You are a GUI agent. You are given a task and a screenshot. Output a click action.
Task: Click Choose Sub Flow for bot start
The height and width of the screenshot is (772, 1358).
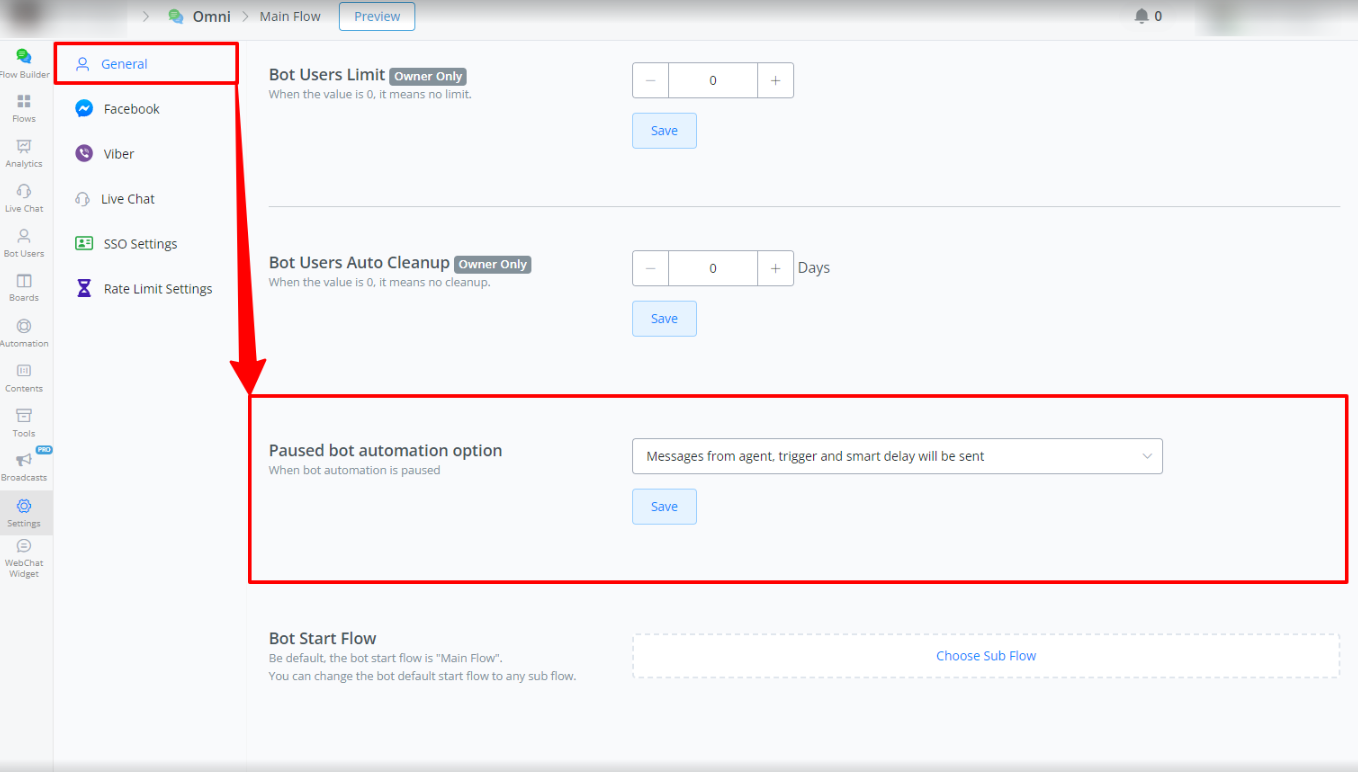(985, 656)
